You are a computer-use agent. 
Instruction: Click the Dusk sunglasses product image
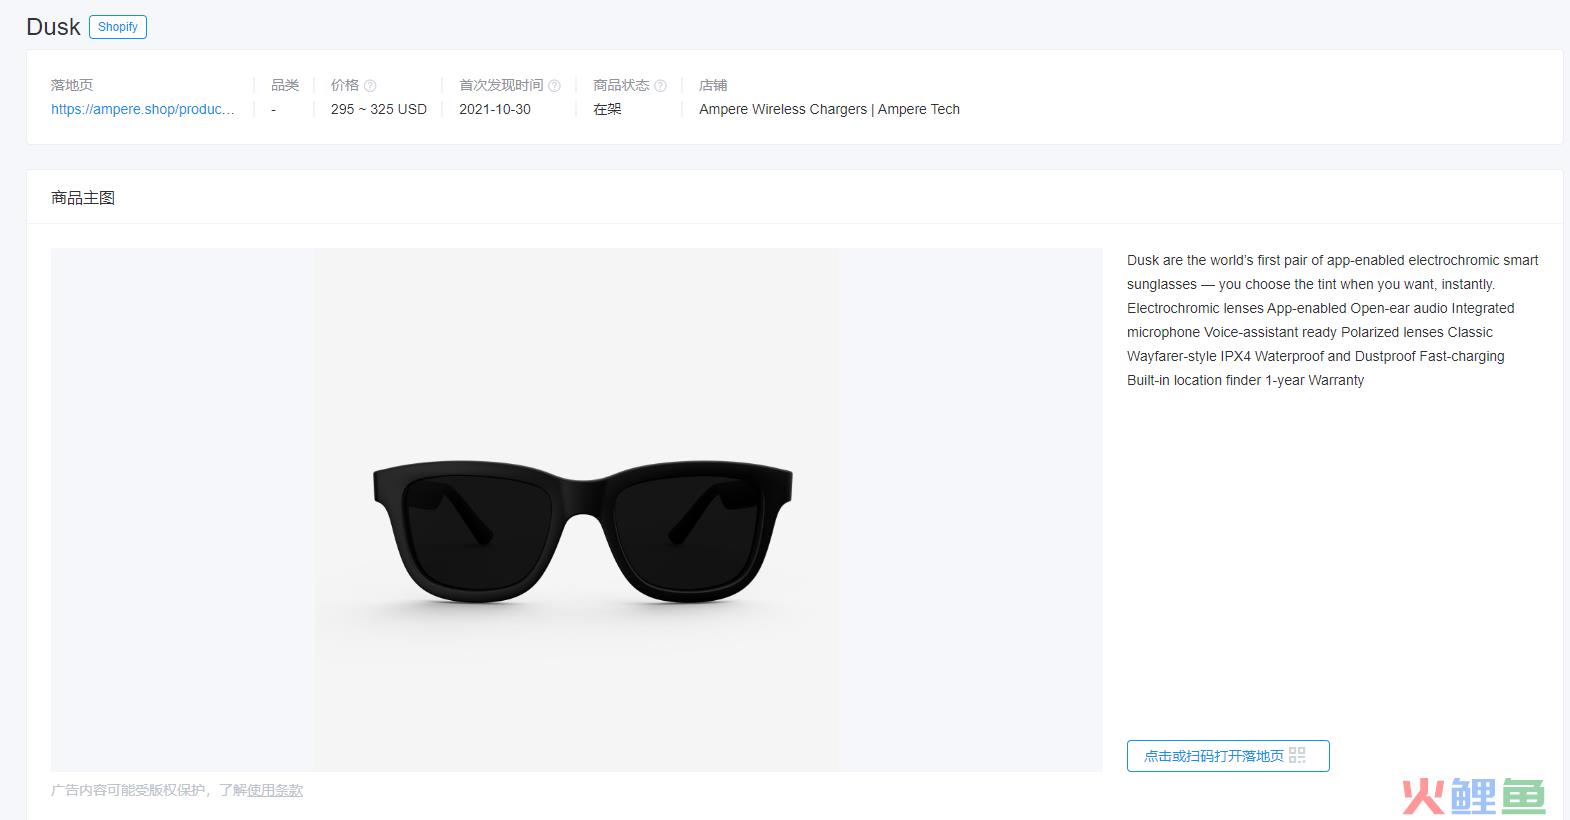577,510
